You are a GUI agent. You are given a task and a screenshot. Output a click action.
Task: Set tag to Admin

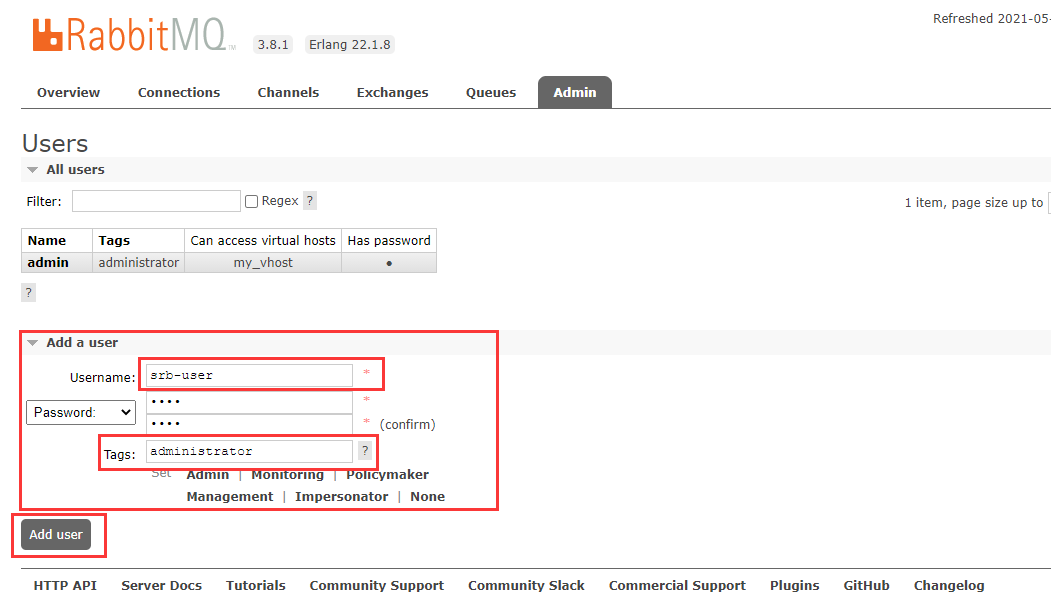point(208,475)
